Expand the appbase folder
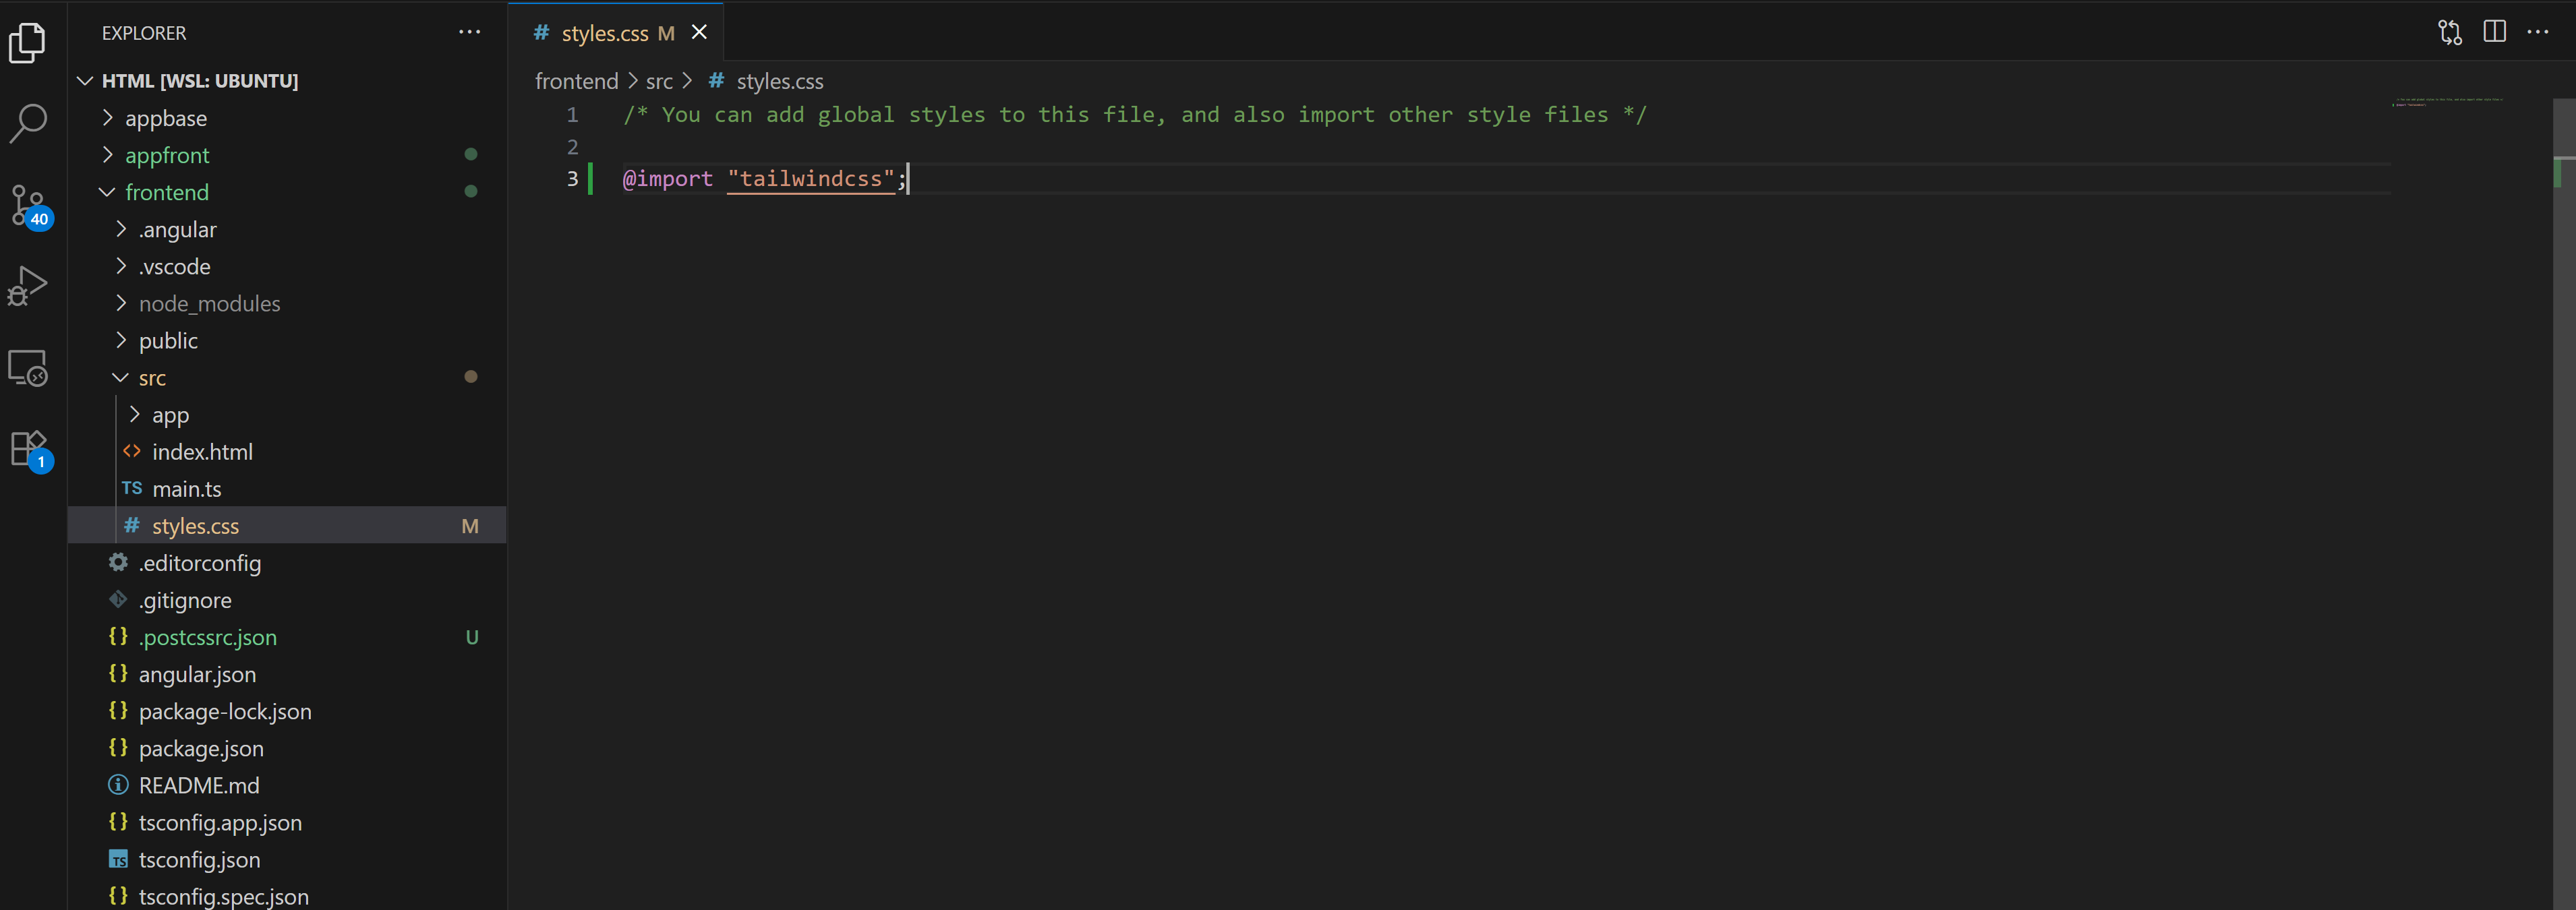The width and height of the screenshot is (2576, 910). [165, 118]
